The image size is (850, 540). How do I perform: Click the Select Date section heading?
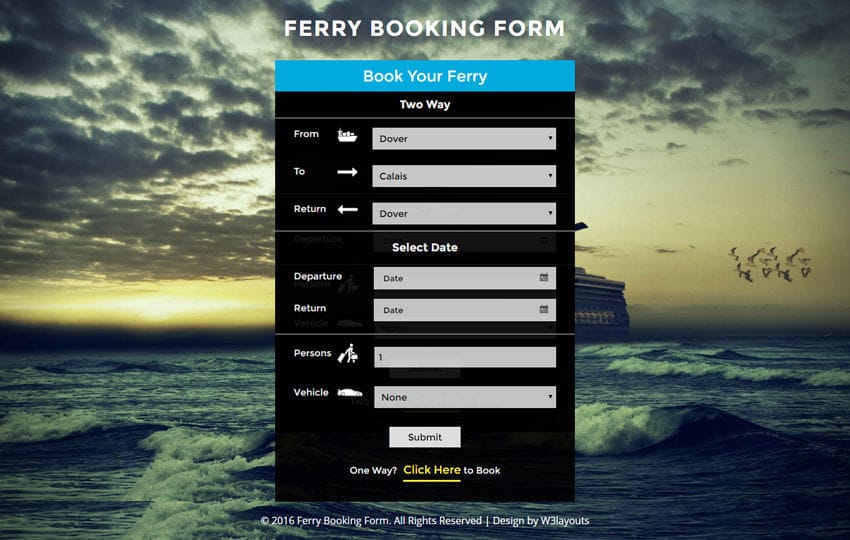(x=425, y=247)
